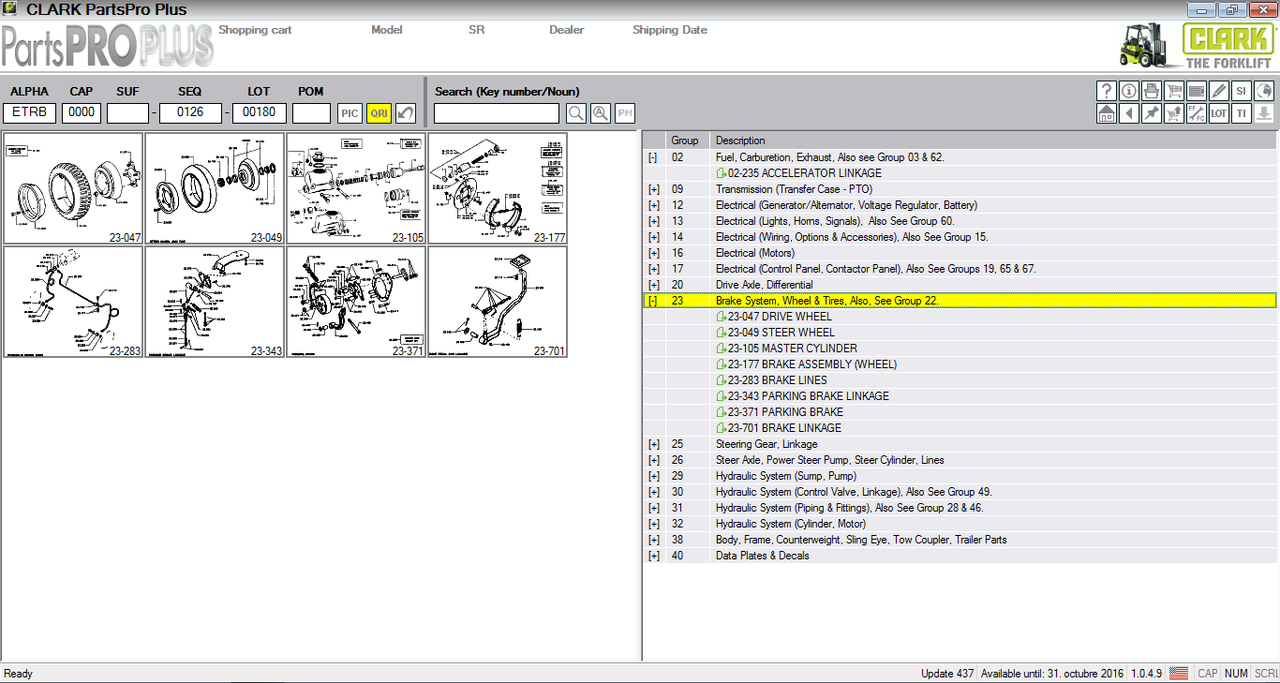This screenshot has width=1280, height=683.
Task: Expand group 12 Electrical Generator/Alternator
Action: [653, 205]
